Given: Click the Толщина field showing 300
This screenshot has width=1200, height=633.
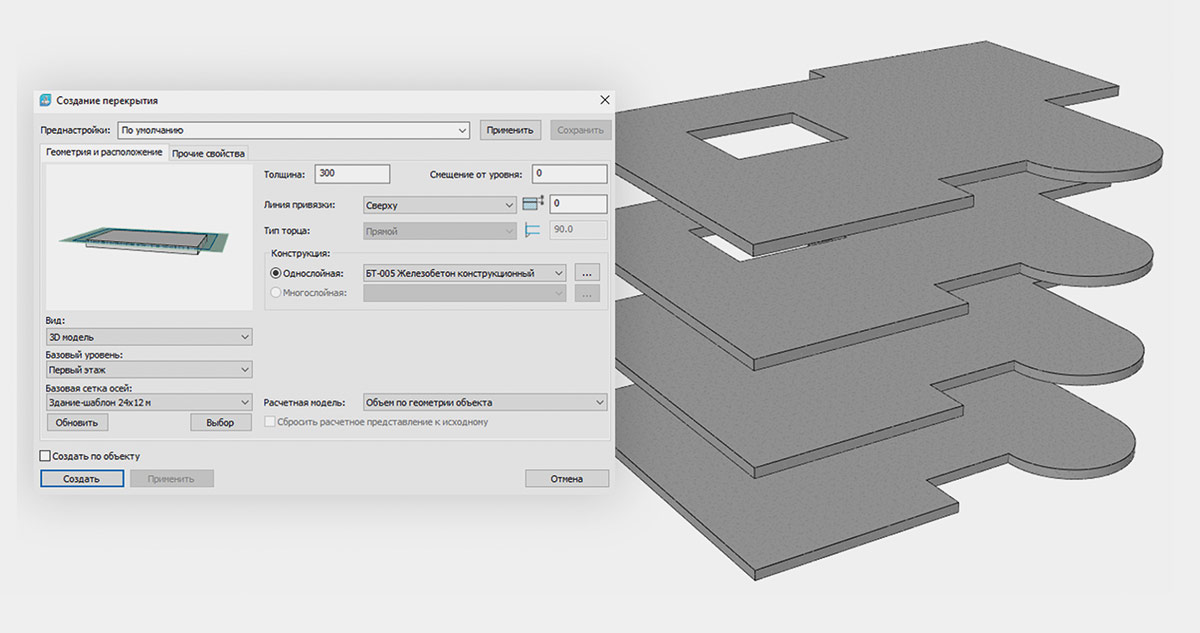Looking at the screenshot, I should tap(351, 174).
